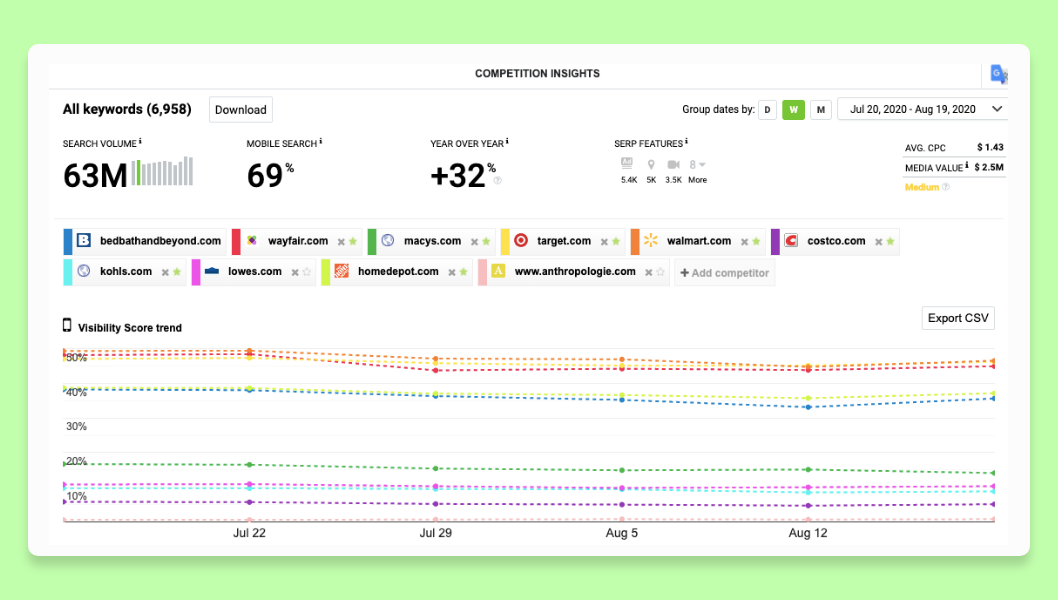The height and width of the screenshot is (600, 1058).
Task: Remove costco.com competitor with its x
Action: [x=879, y=242]
